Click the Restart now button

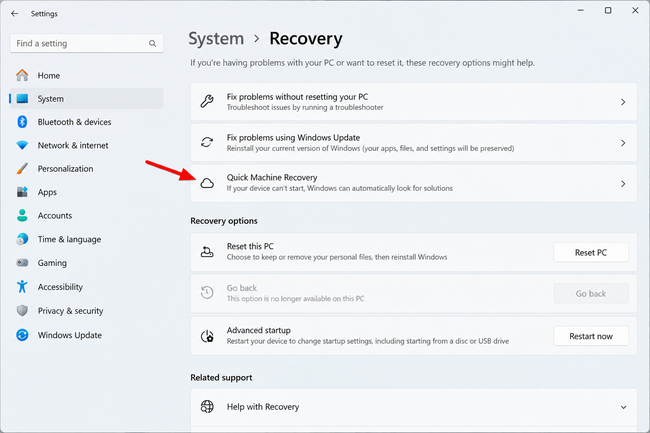click(591, 336)
